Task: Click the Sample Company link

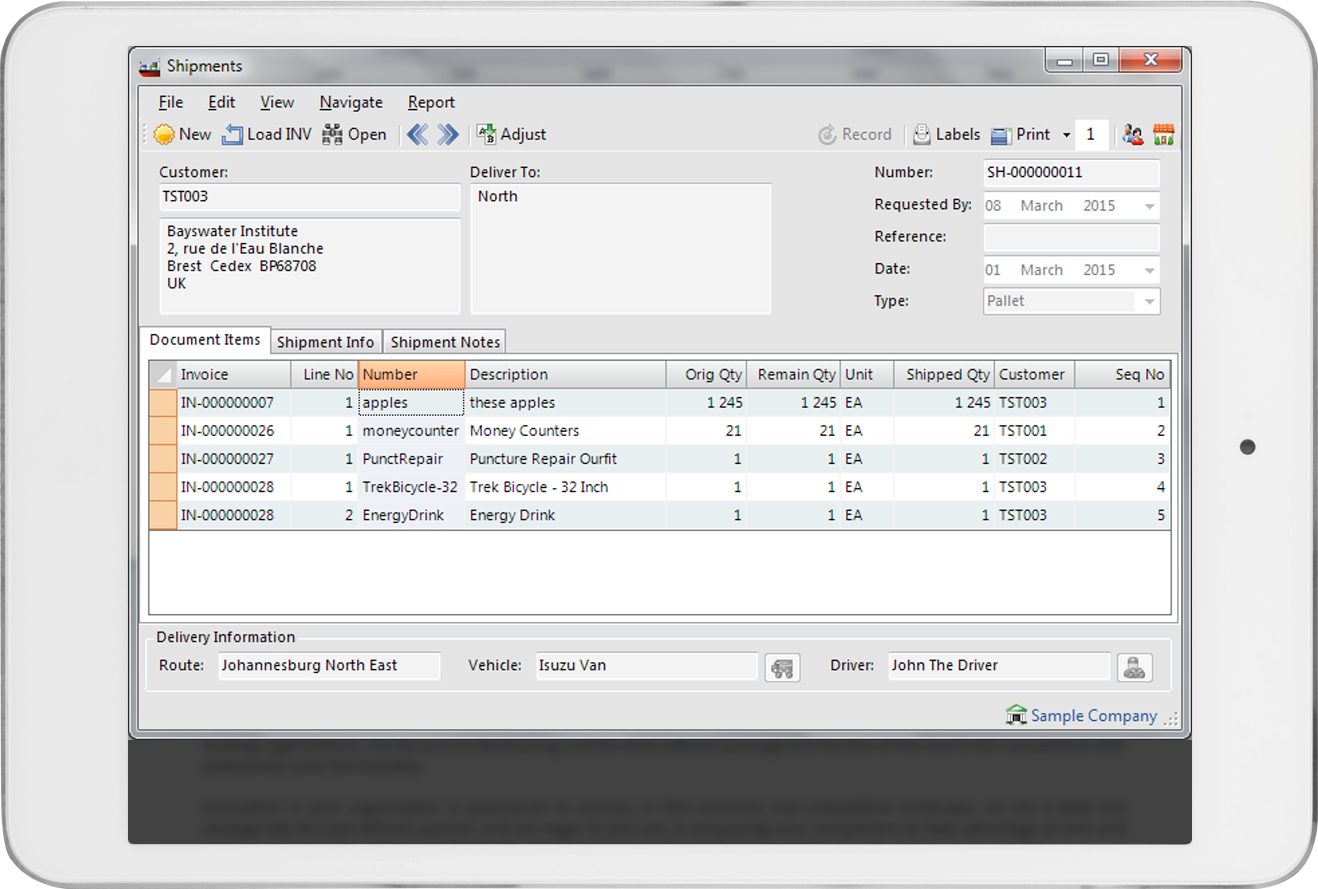Action: 1093,716
